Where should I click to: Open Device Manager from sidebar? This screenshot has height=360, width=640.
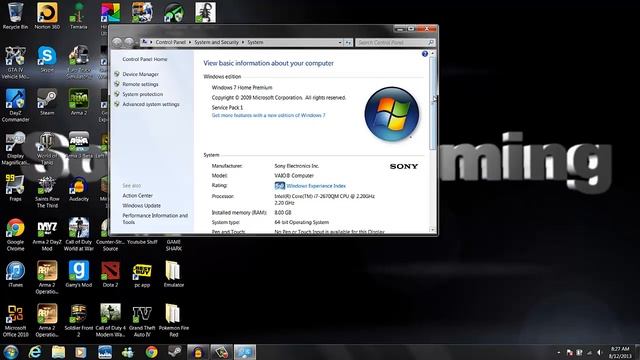tap(140, 74)
